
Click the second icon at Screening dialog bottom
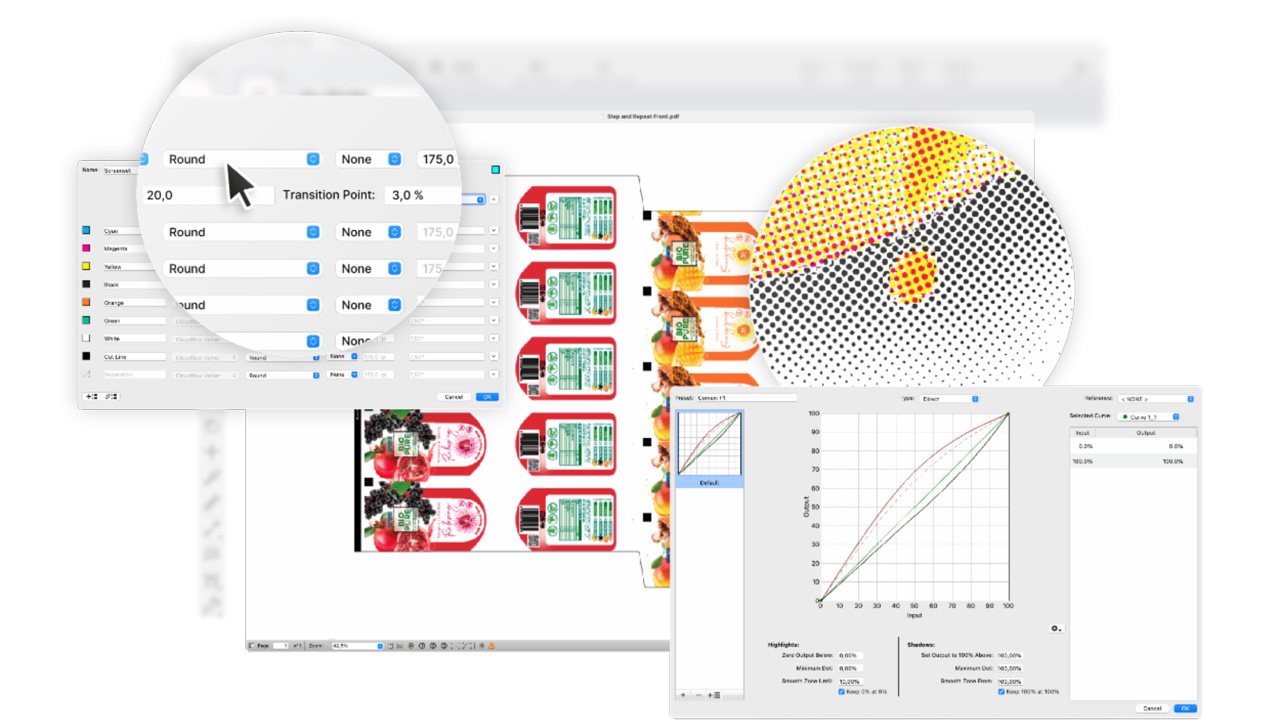(109, 397)
